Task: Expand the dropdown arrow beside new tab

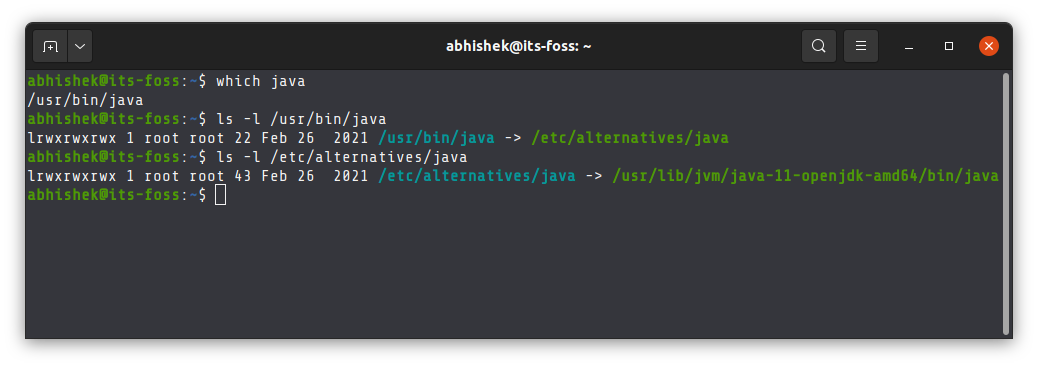Action: (x=80, y=46)
